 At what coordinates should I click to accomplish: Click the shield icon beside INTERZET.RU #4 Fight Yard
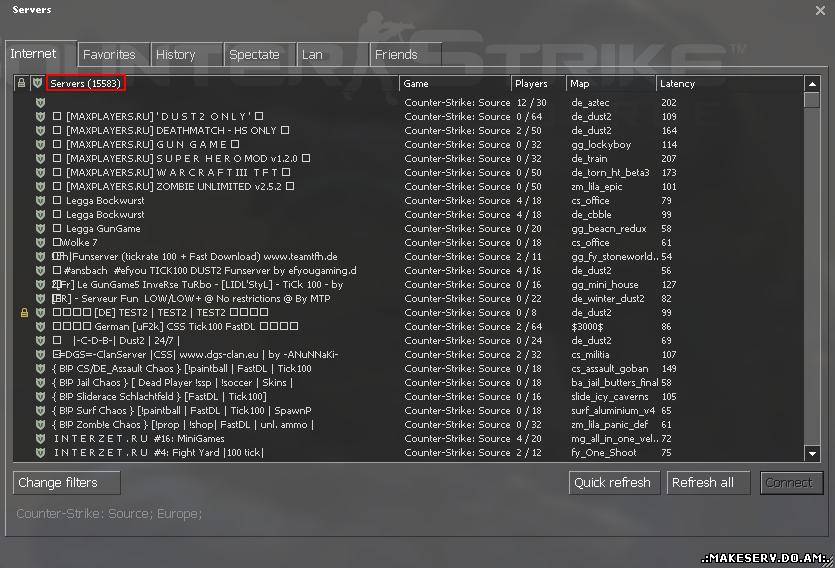(40, 452)
